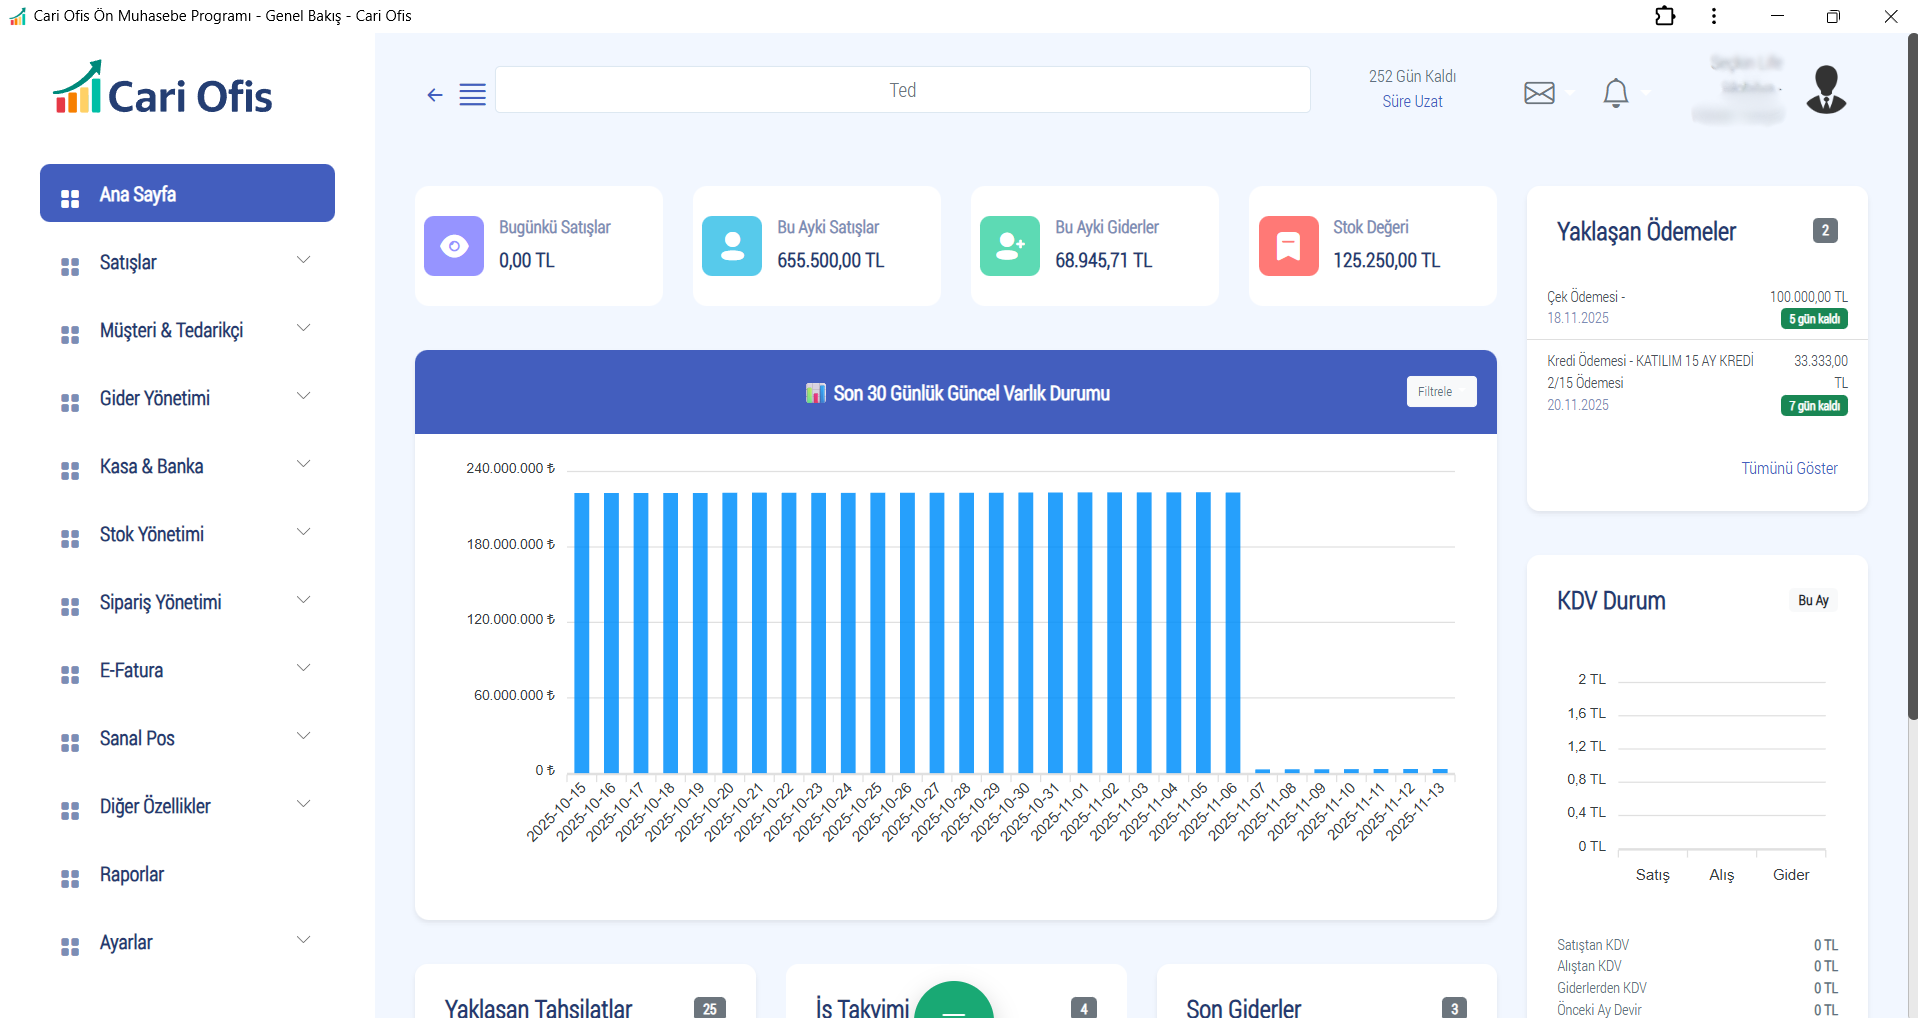Screen dimensions: 1918x1018
Task: Click inside the search input field
Action: pos(903,89)
